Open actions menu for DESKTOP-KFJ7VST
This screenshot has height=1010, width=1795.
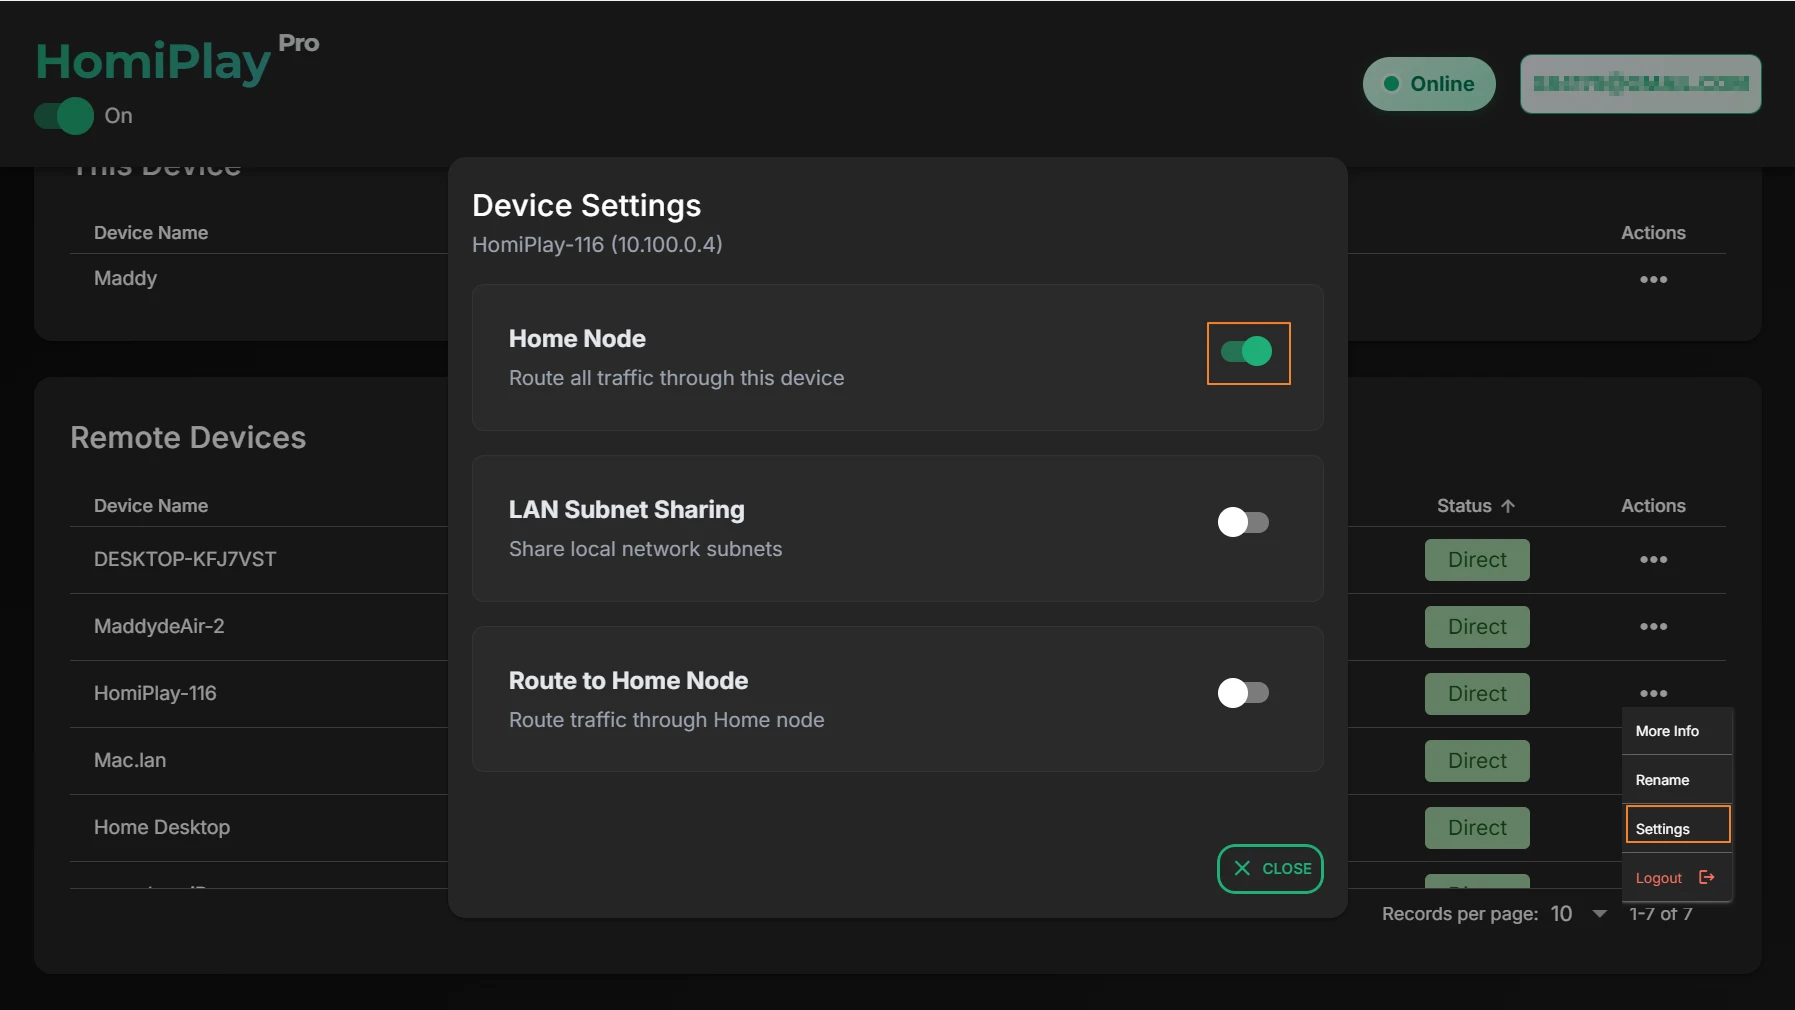tap(1653, 560)
